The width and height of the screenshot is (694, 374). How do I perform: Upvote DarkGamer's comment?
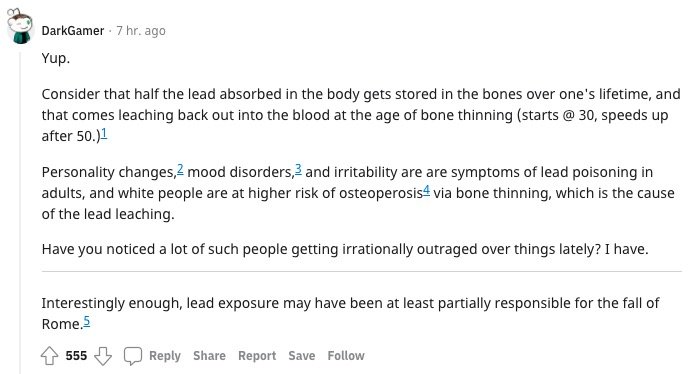[49, 355]
